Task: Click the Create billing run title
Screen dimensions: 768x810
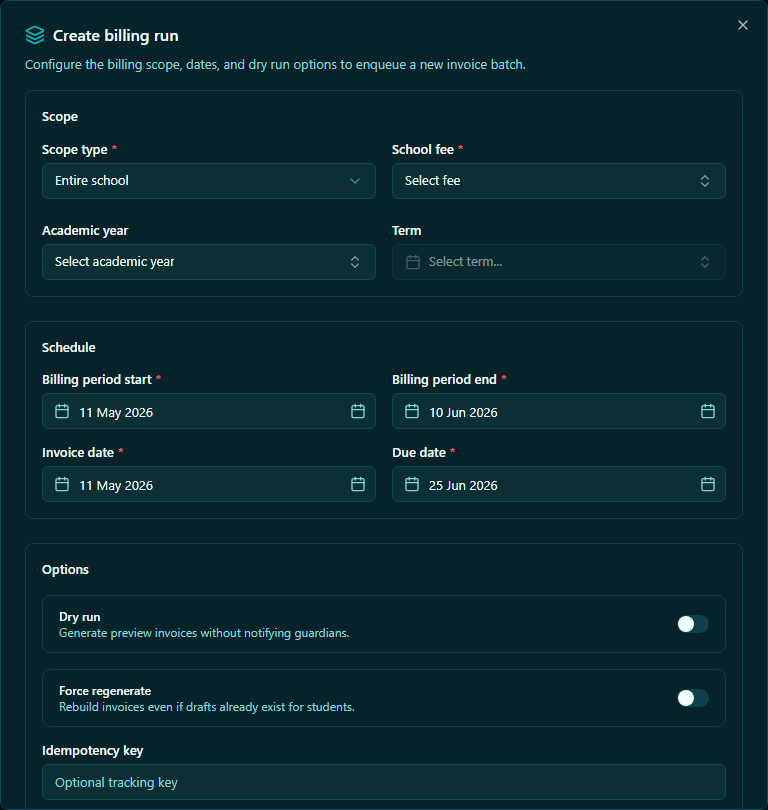Action: coord(116,36)
